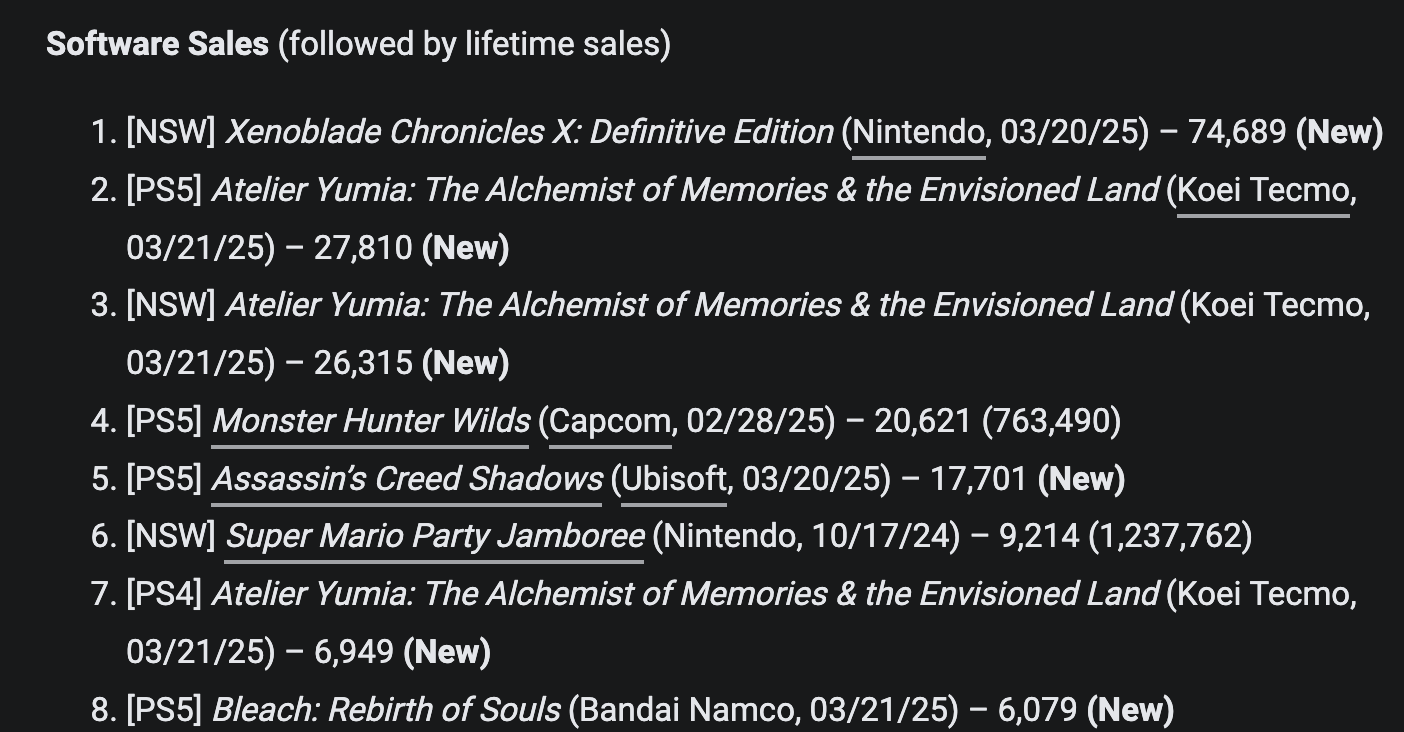
Task: Click the Bleach: Rebirth of Souls title
Action: 386,710
